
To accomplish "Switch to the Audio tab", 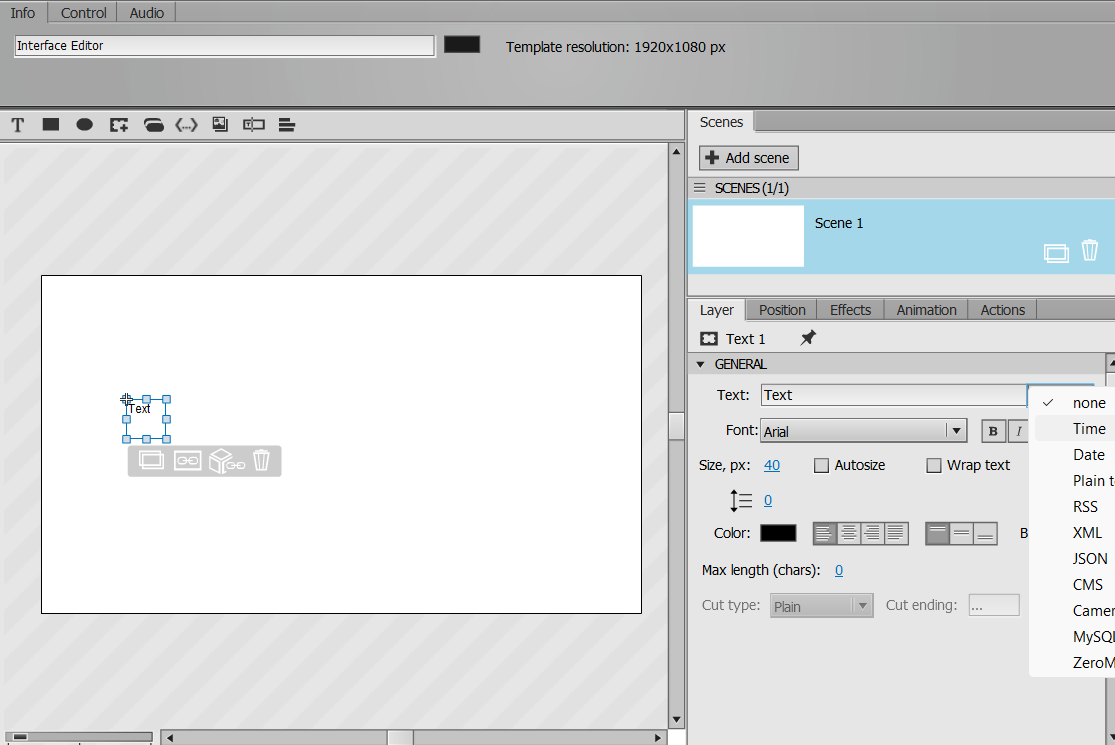I will [x=146, y=13].
